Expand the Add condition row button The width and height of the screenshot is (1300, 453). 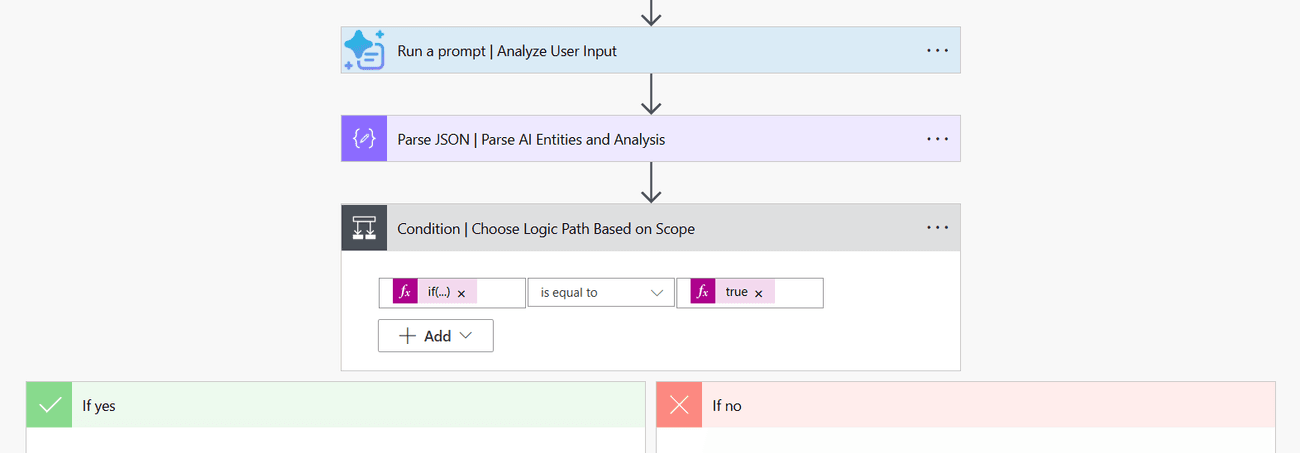[436, 336]
